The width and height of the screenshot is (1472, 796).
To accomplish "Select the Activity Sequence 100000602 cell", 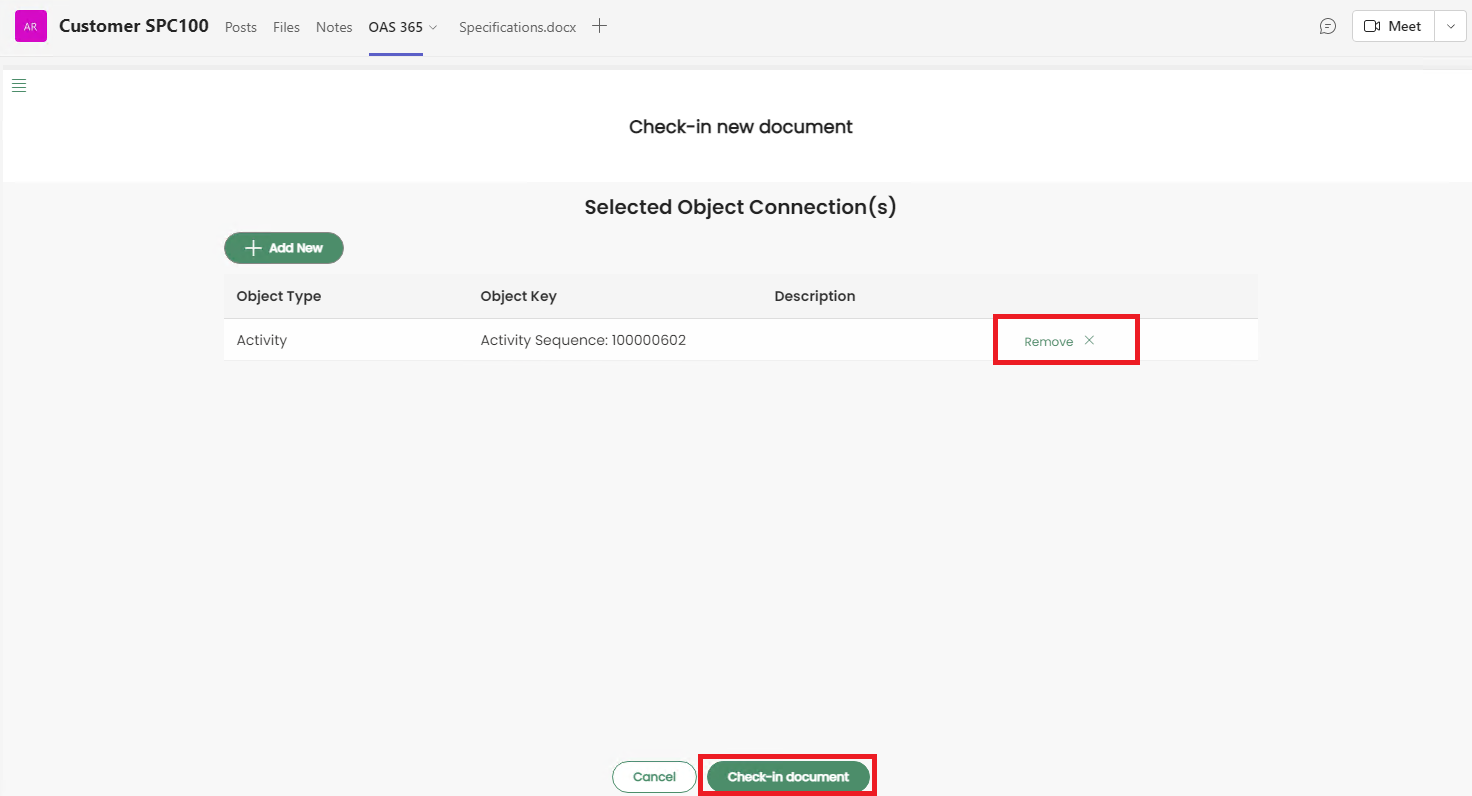I will click(583, 340).
